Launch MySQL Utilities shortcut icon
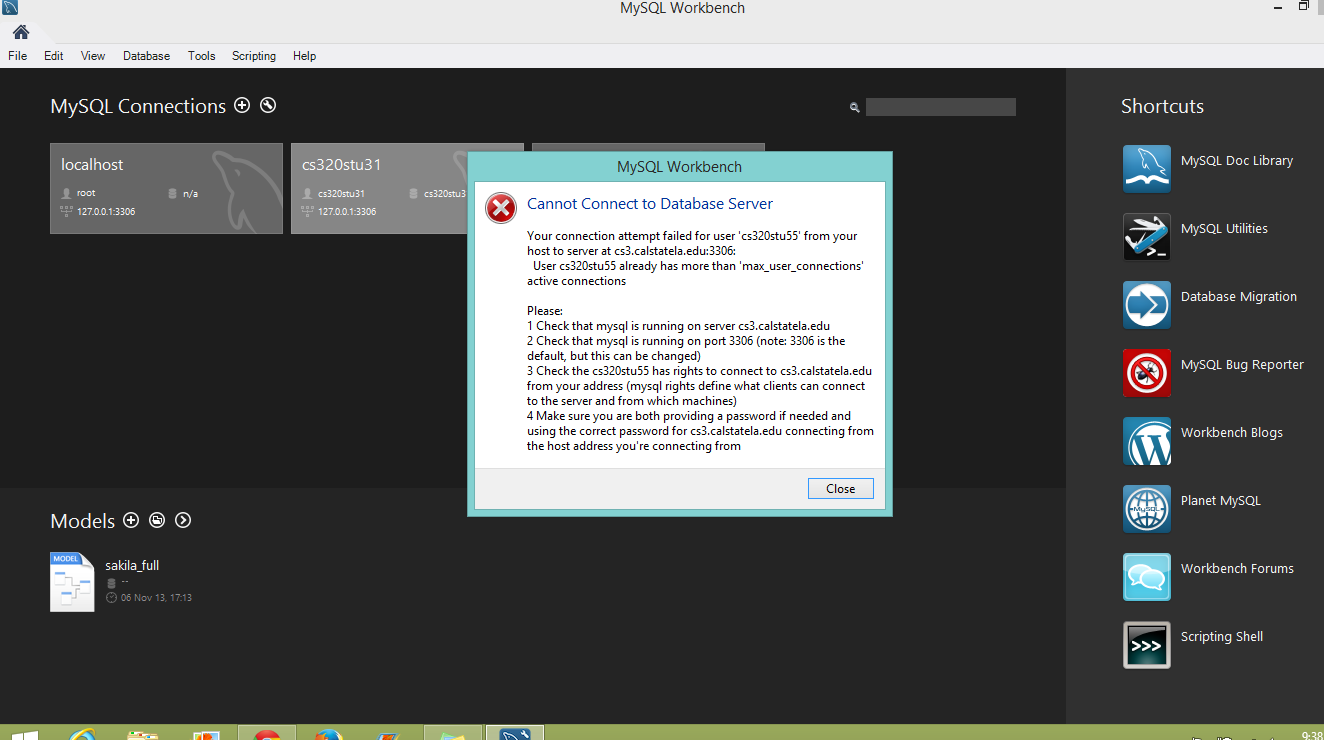This screenshot has height=740, width=1324. point(1146,237)
